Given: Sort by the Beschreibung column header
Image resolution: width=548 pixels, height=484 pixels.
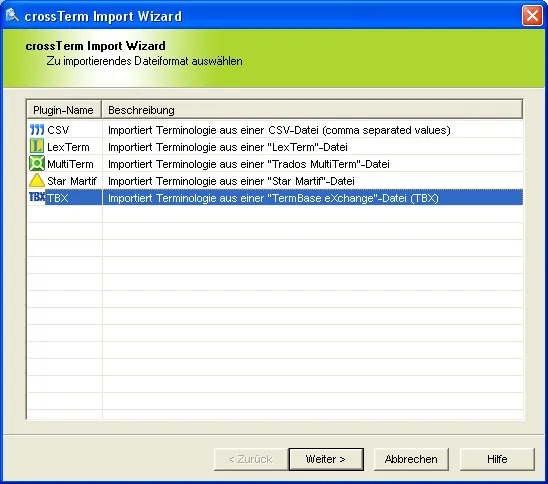Looking at the screenshot, I should (x=312, y=110).
